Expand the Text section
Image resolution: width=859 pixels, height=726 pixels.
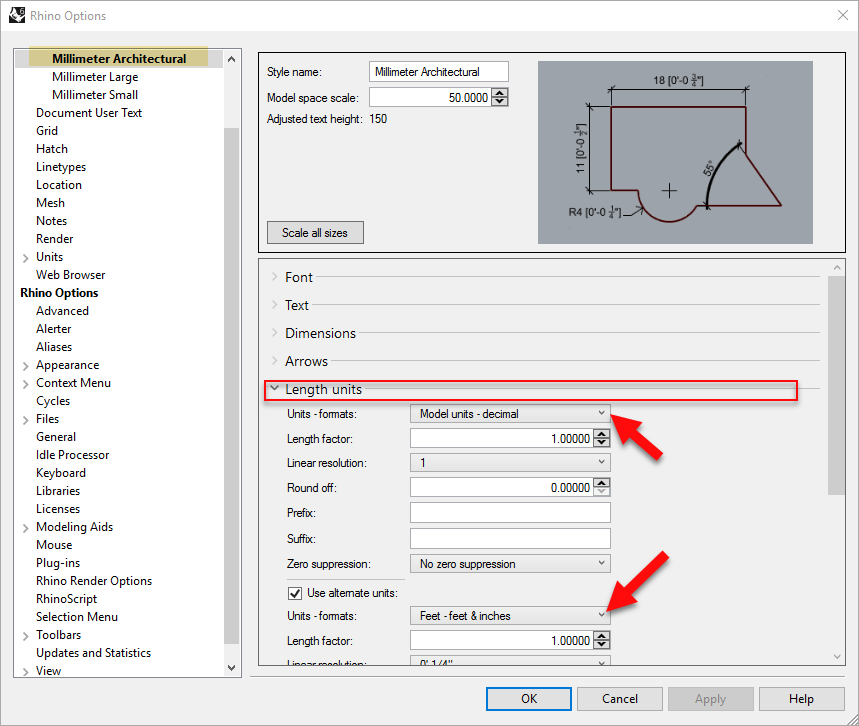[x=274, y=305]
